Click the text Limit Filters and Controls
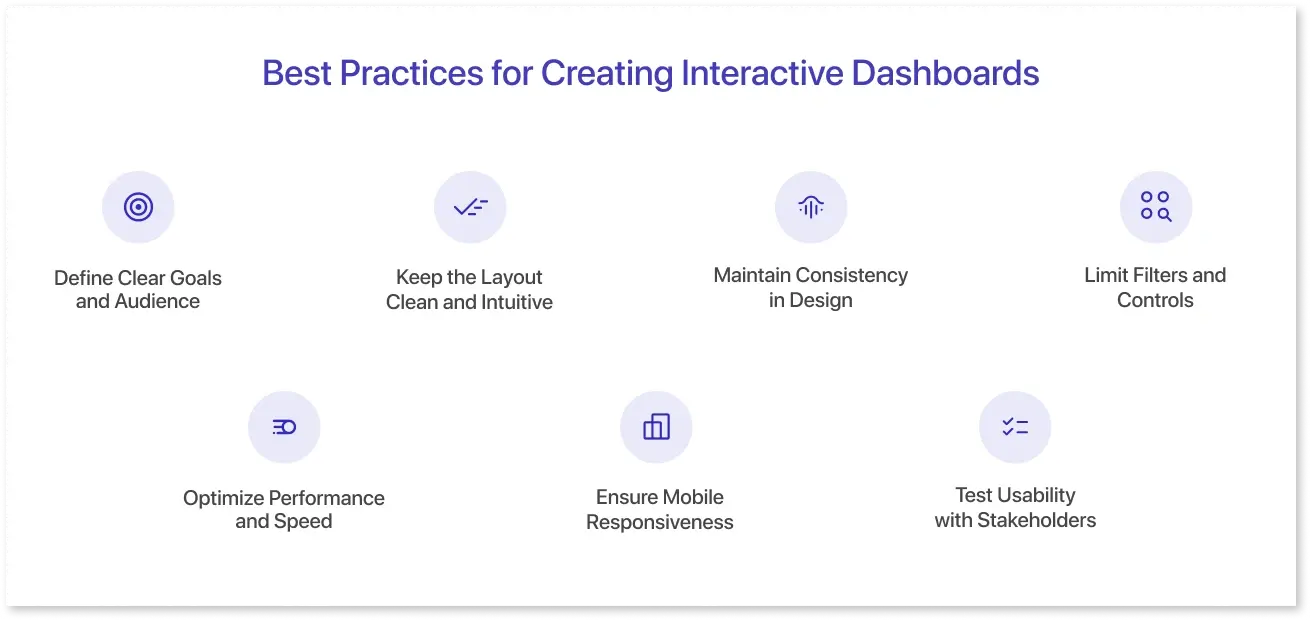The width and height of the screenshot is (1310, 620). click(x=1155, y=288)
